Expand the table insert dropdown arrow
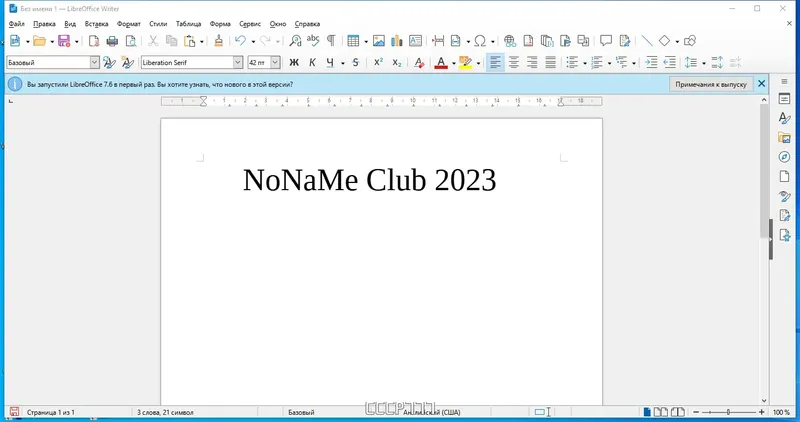Viewport: 800px width, 422px height. (366, 41)
